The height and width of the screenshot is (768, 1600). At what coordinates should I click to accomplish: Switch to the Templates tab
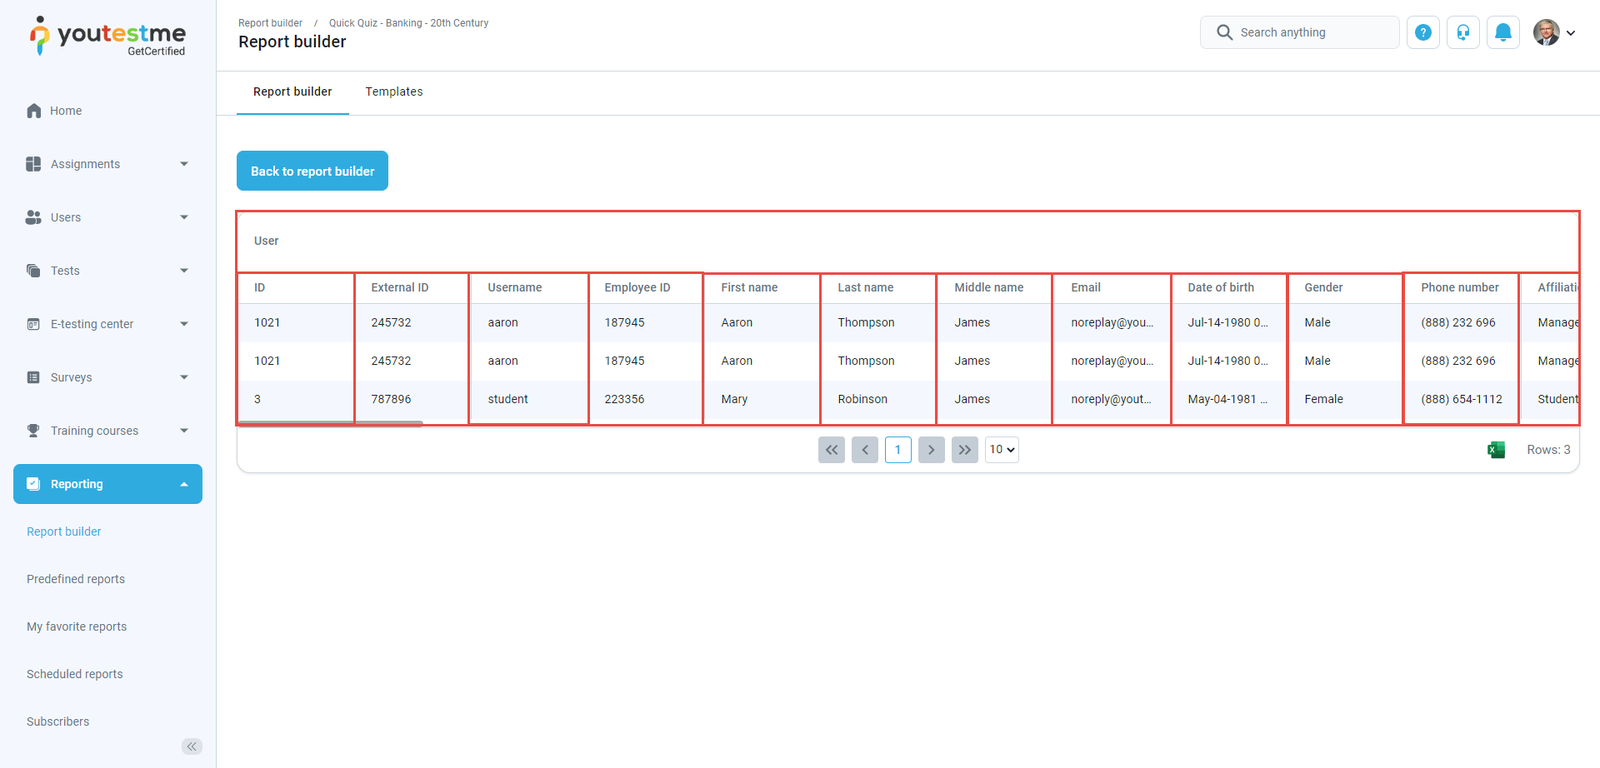pos(394,92)
